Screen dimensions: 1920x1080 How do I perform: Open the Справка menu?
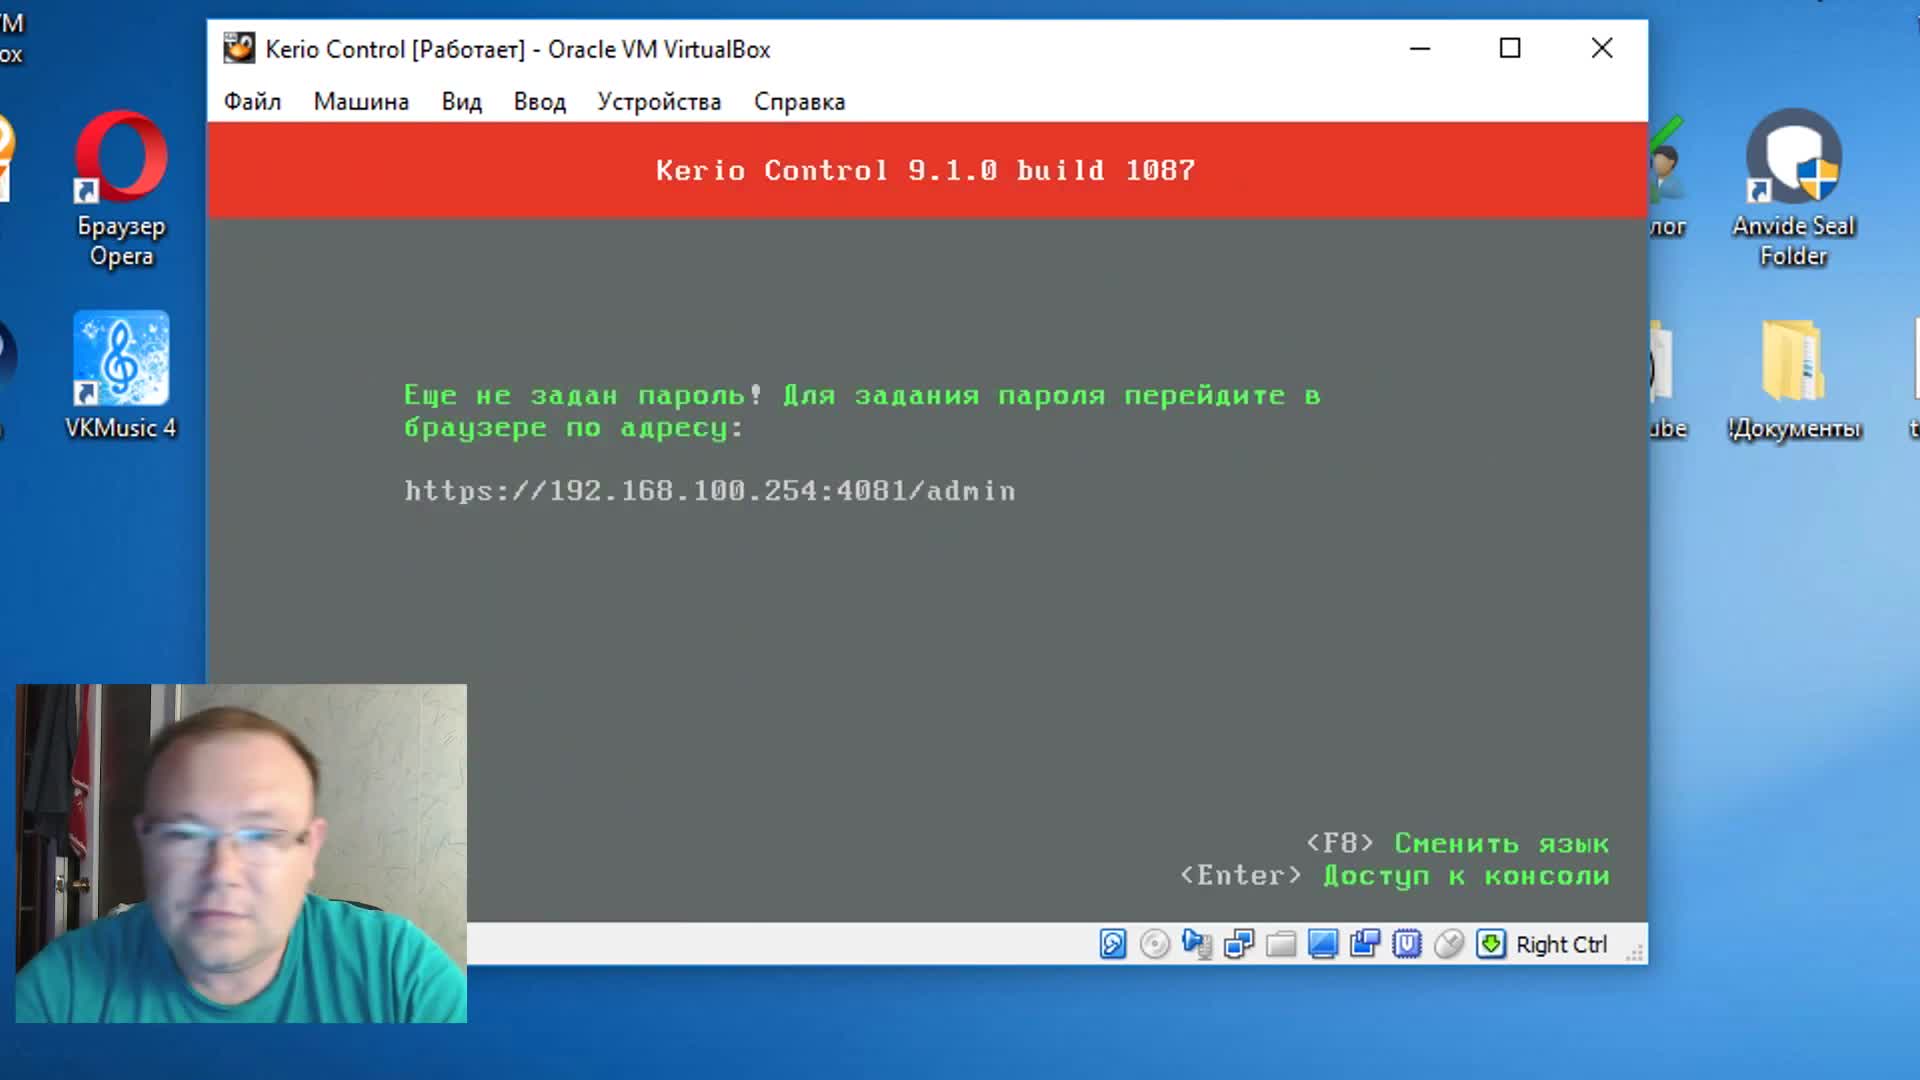coord(799,102)
